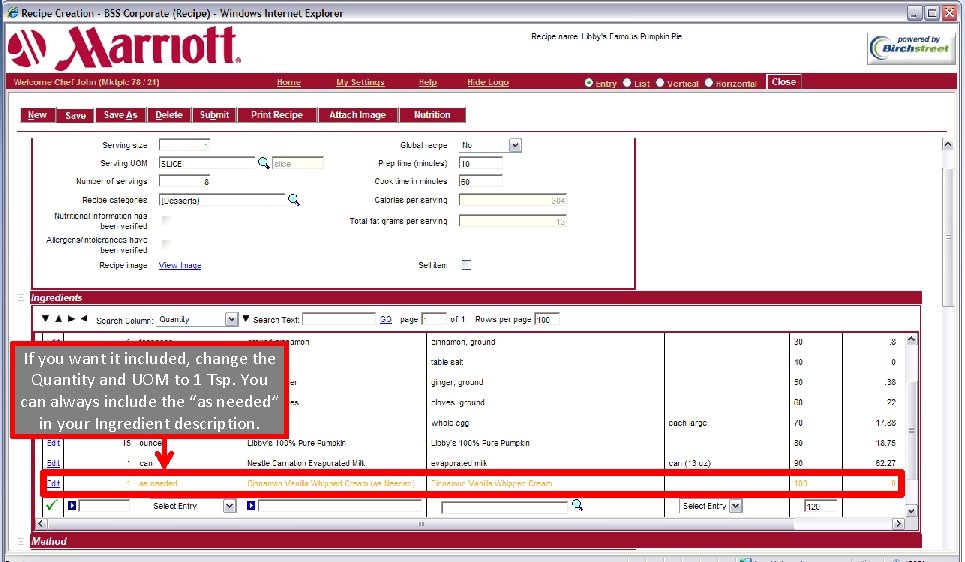Click the left-arrow navigation icon in the ingredients toolbar
965x562 pixels.
pos(84,318)
